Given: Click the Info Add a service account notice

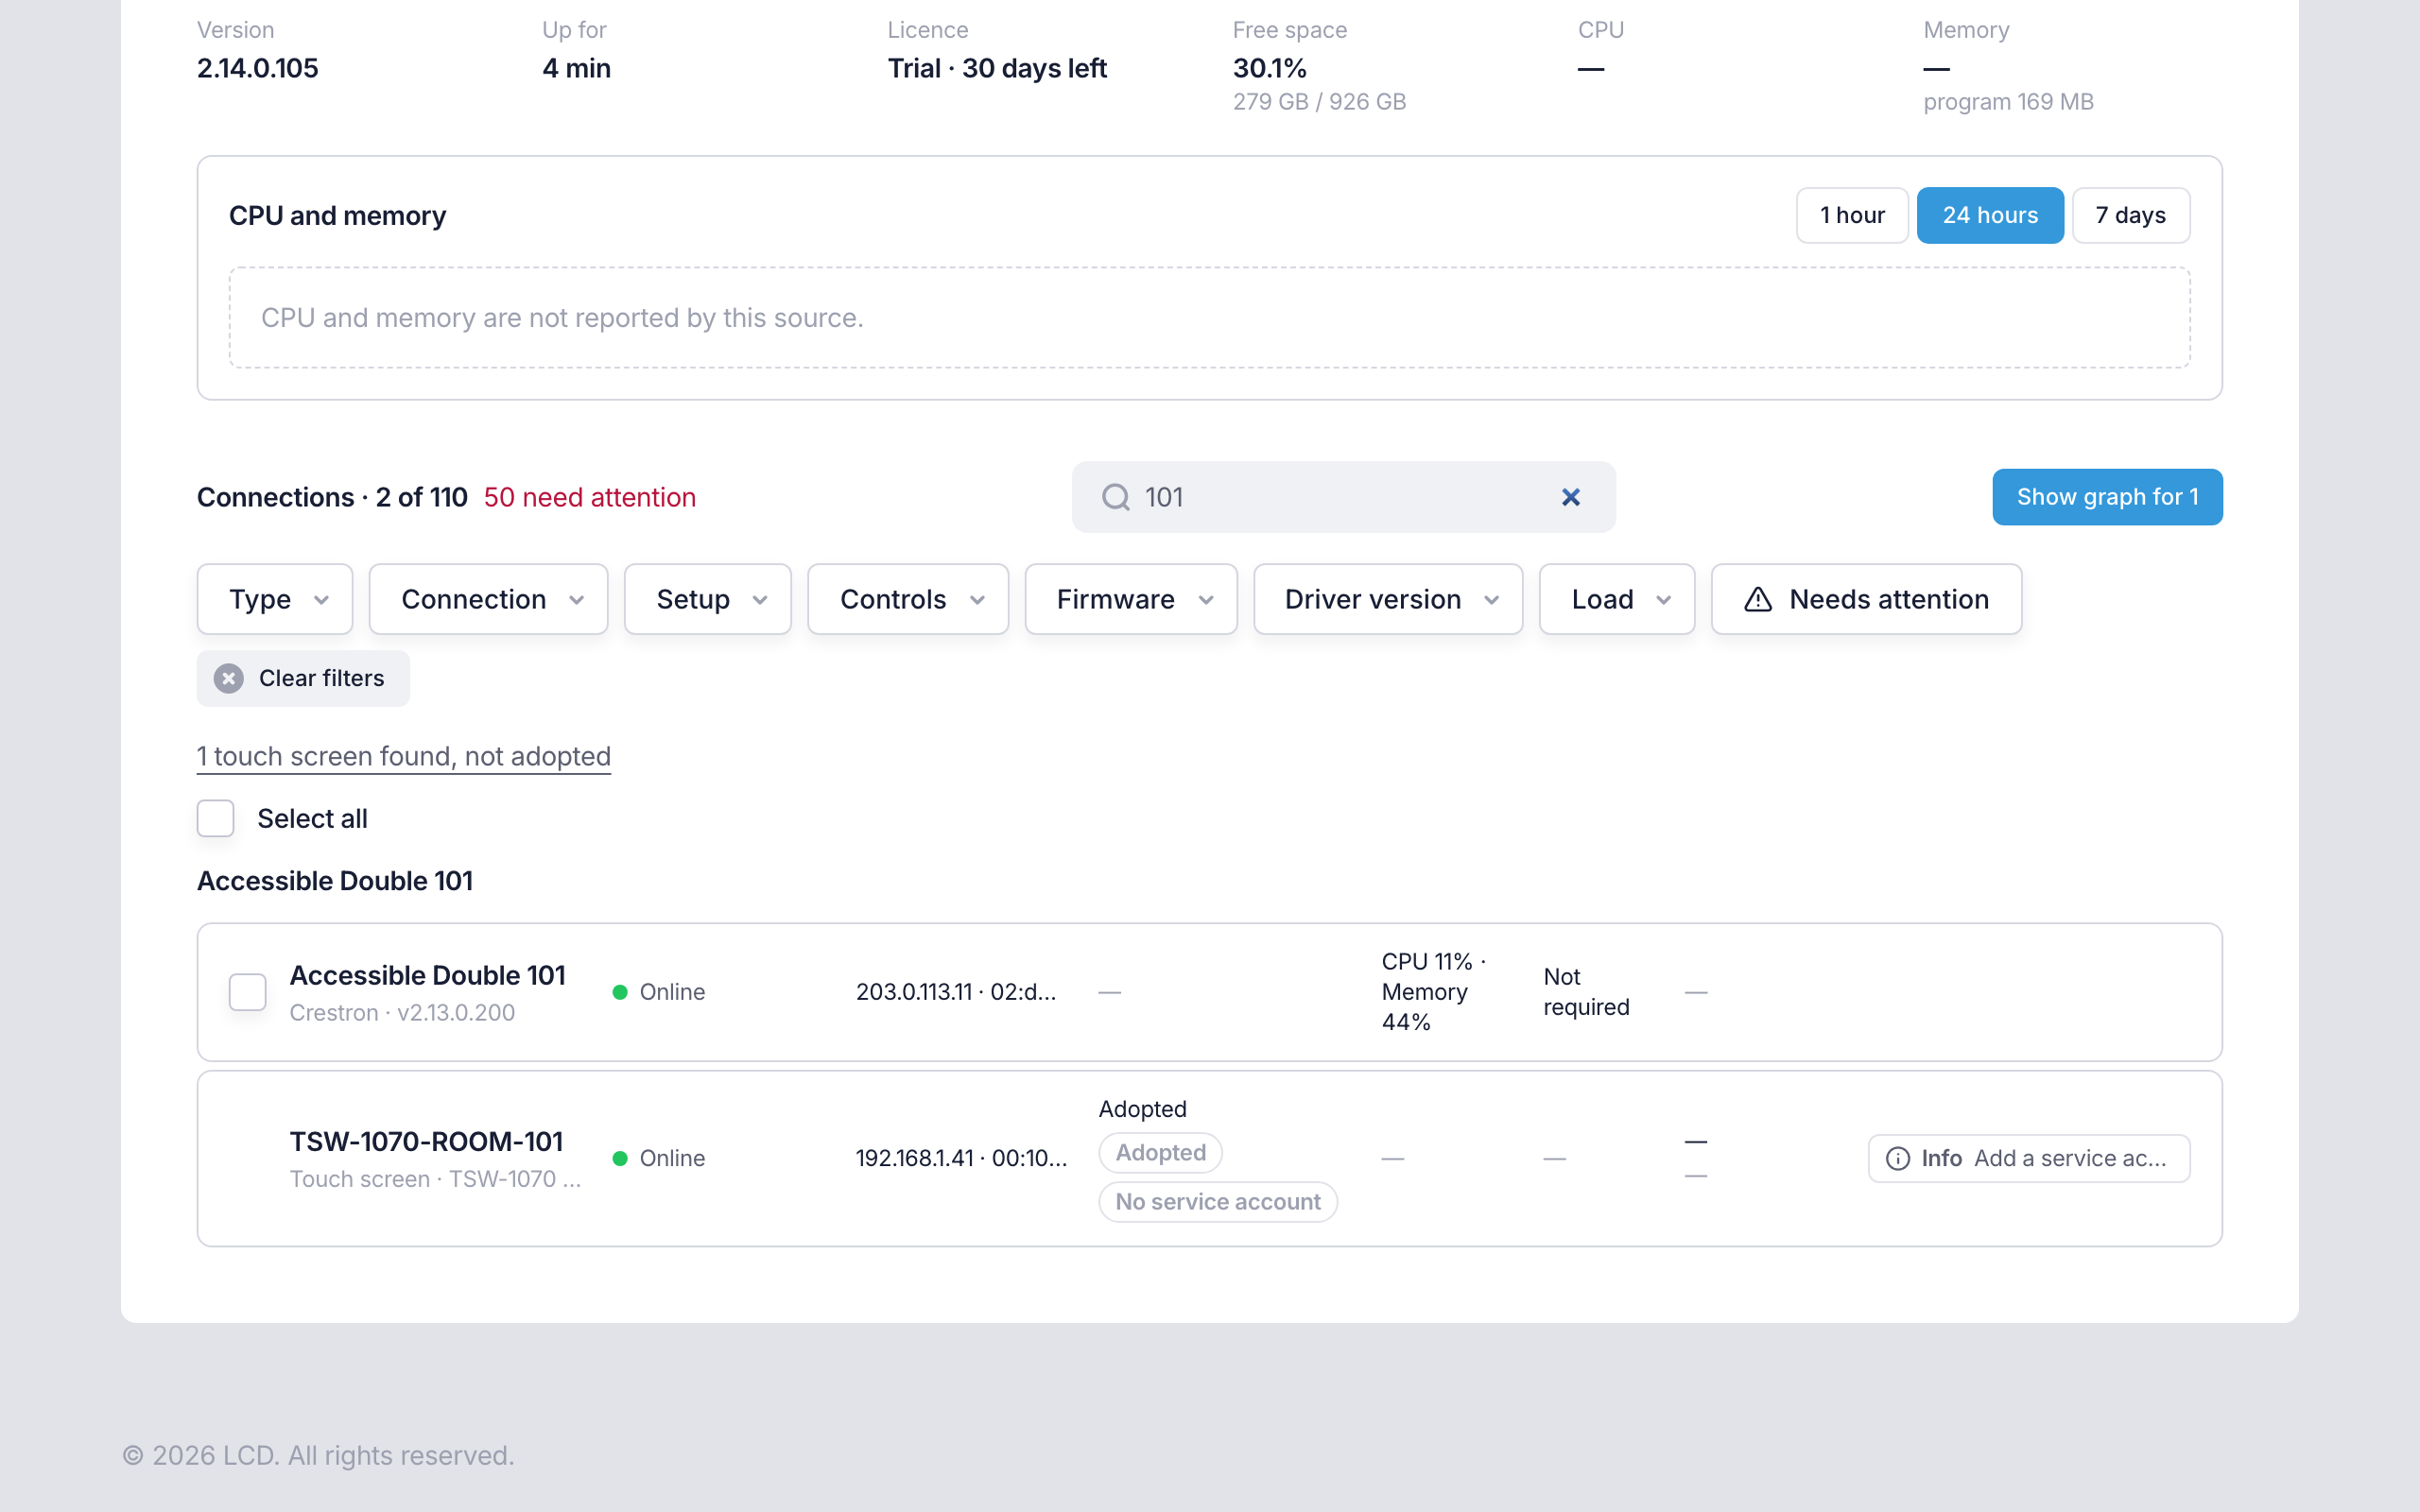Looking at the screenshot, I should 2029,1158.
